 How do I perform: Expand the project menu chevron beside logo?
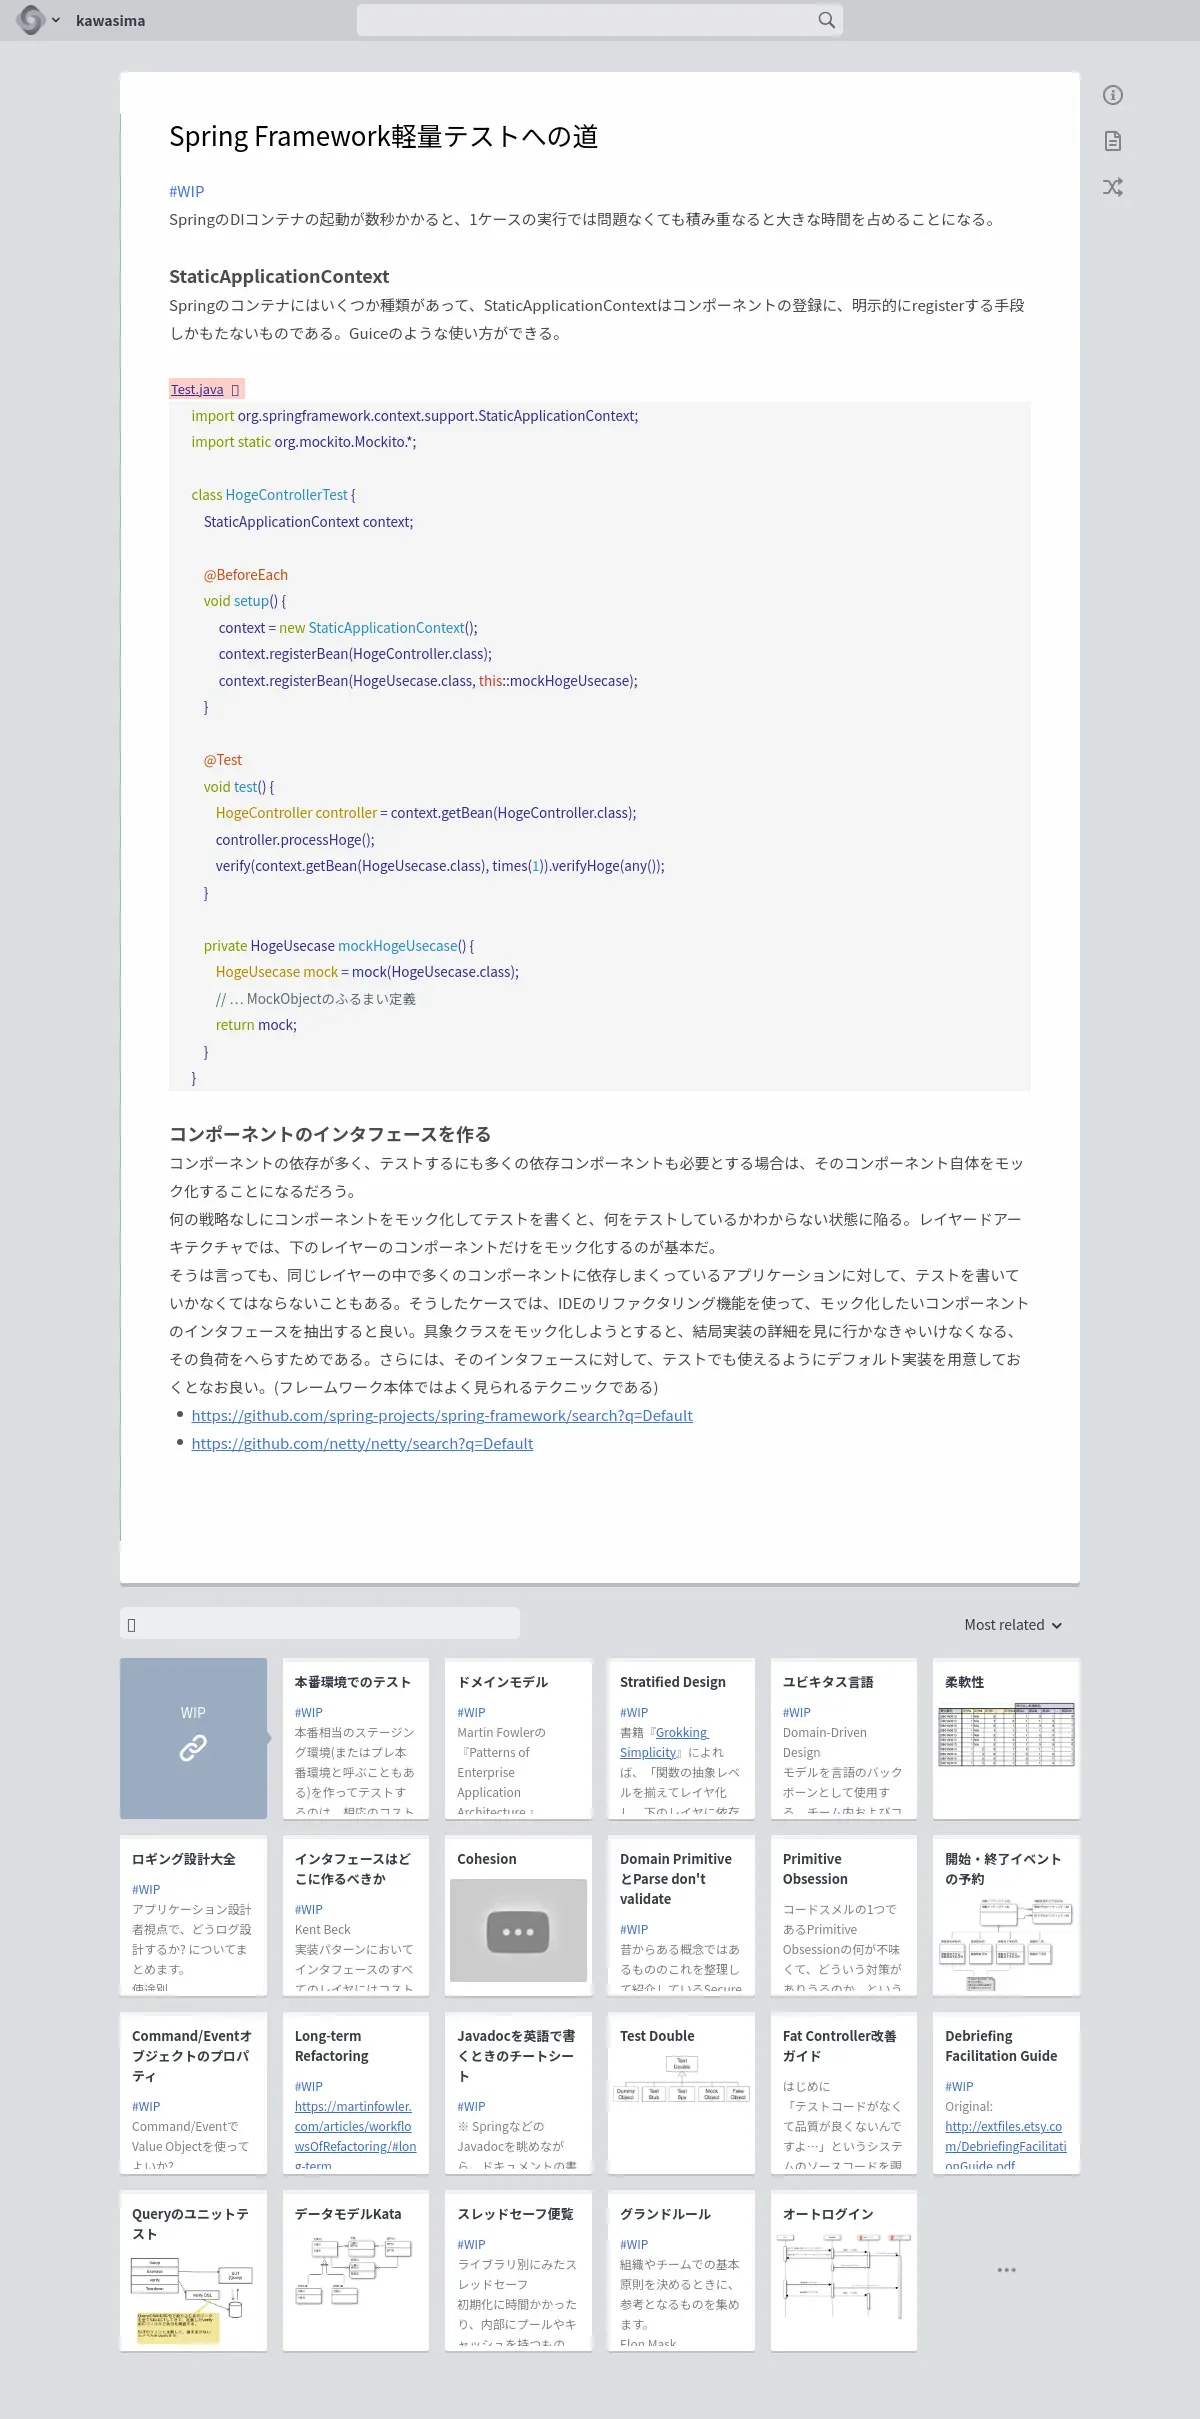click(x=56, y=20)
